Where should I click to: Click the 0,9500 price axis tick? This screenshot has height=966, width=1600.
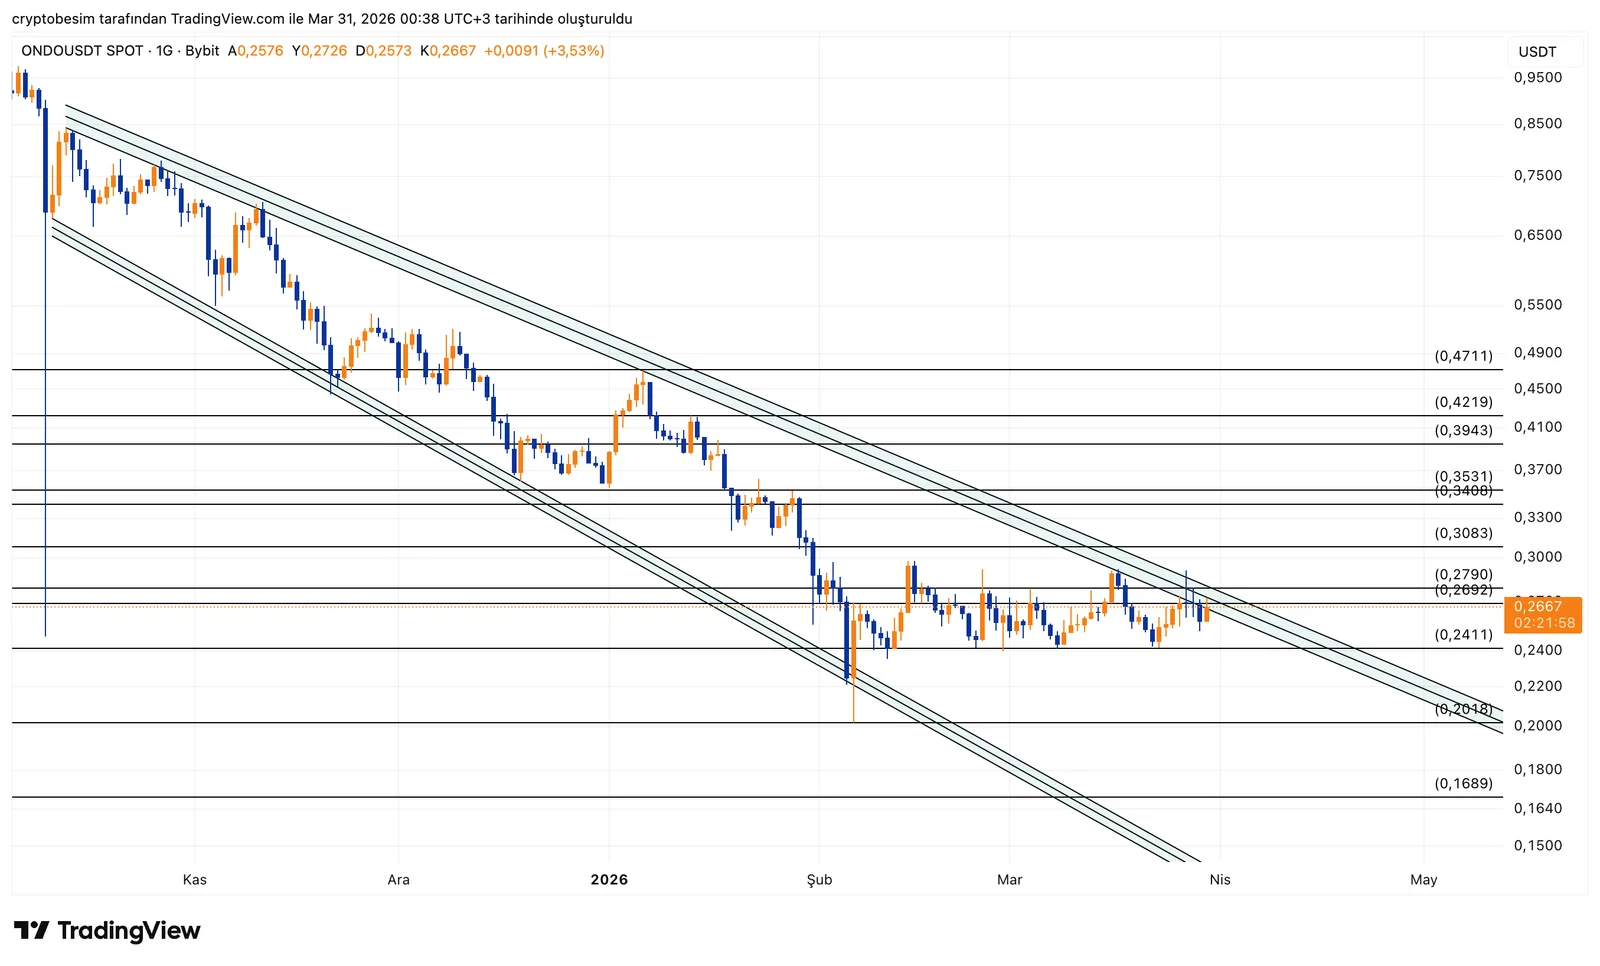(x=1537, y=77)
